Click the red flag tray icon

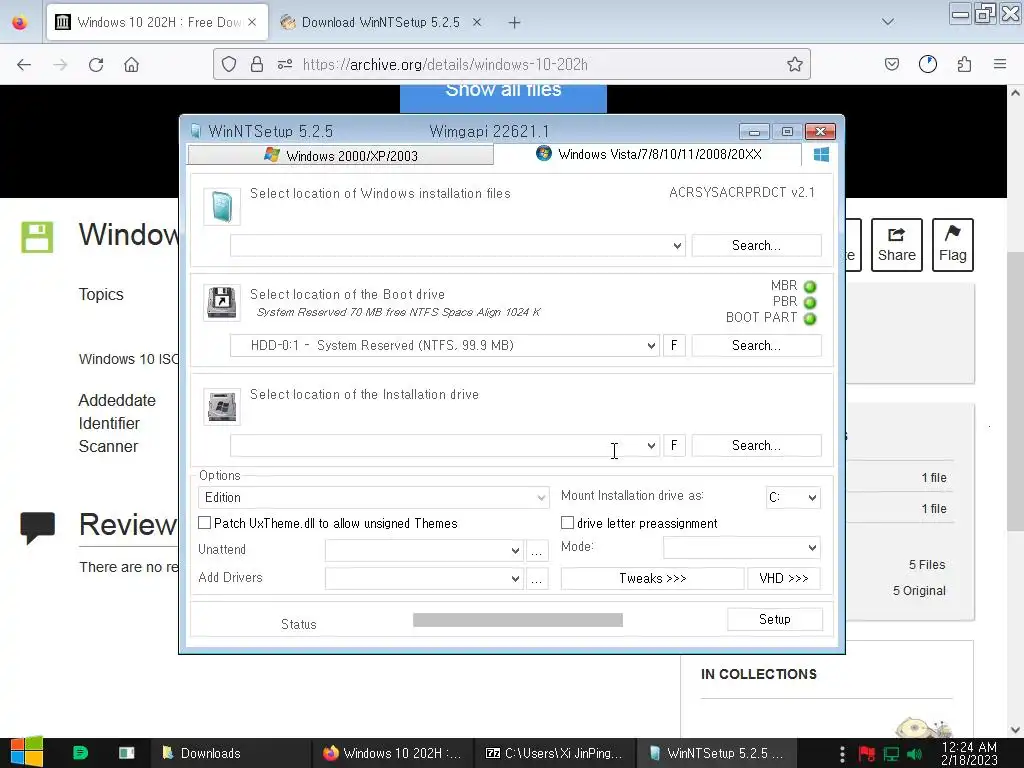tap(867, 754)
